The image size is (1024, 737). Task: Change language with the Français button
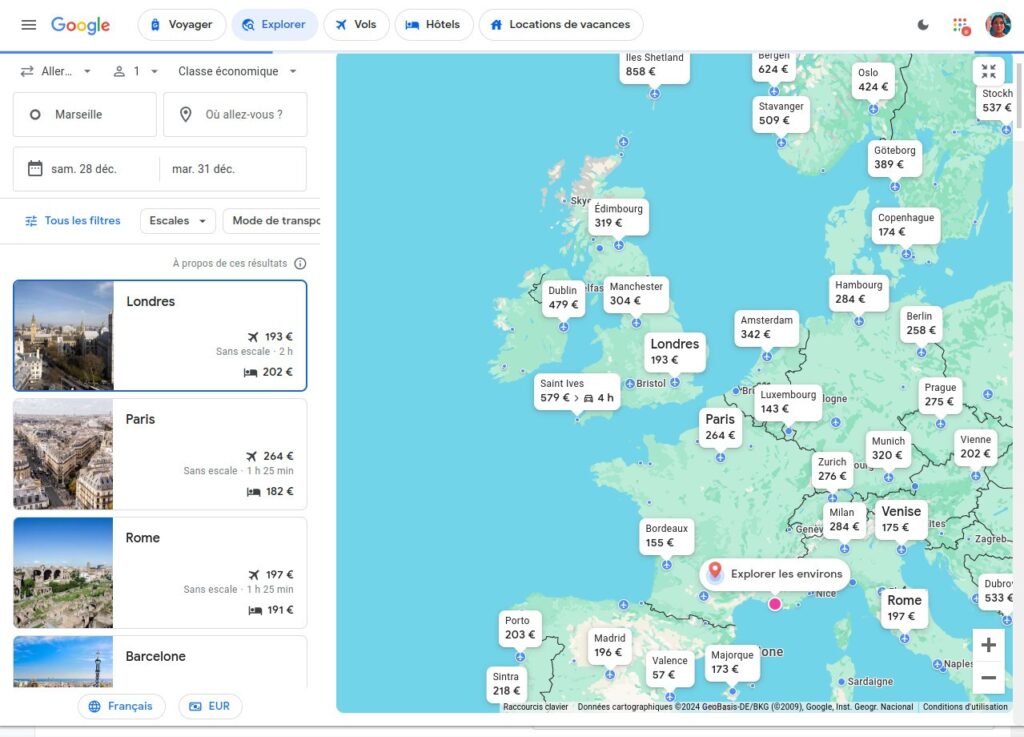click(x=121, y=706)
